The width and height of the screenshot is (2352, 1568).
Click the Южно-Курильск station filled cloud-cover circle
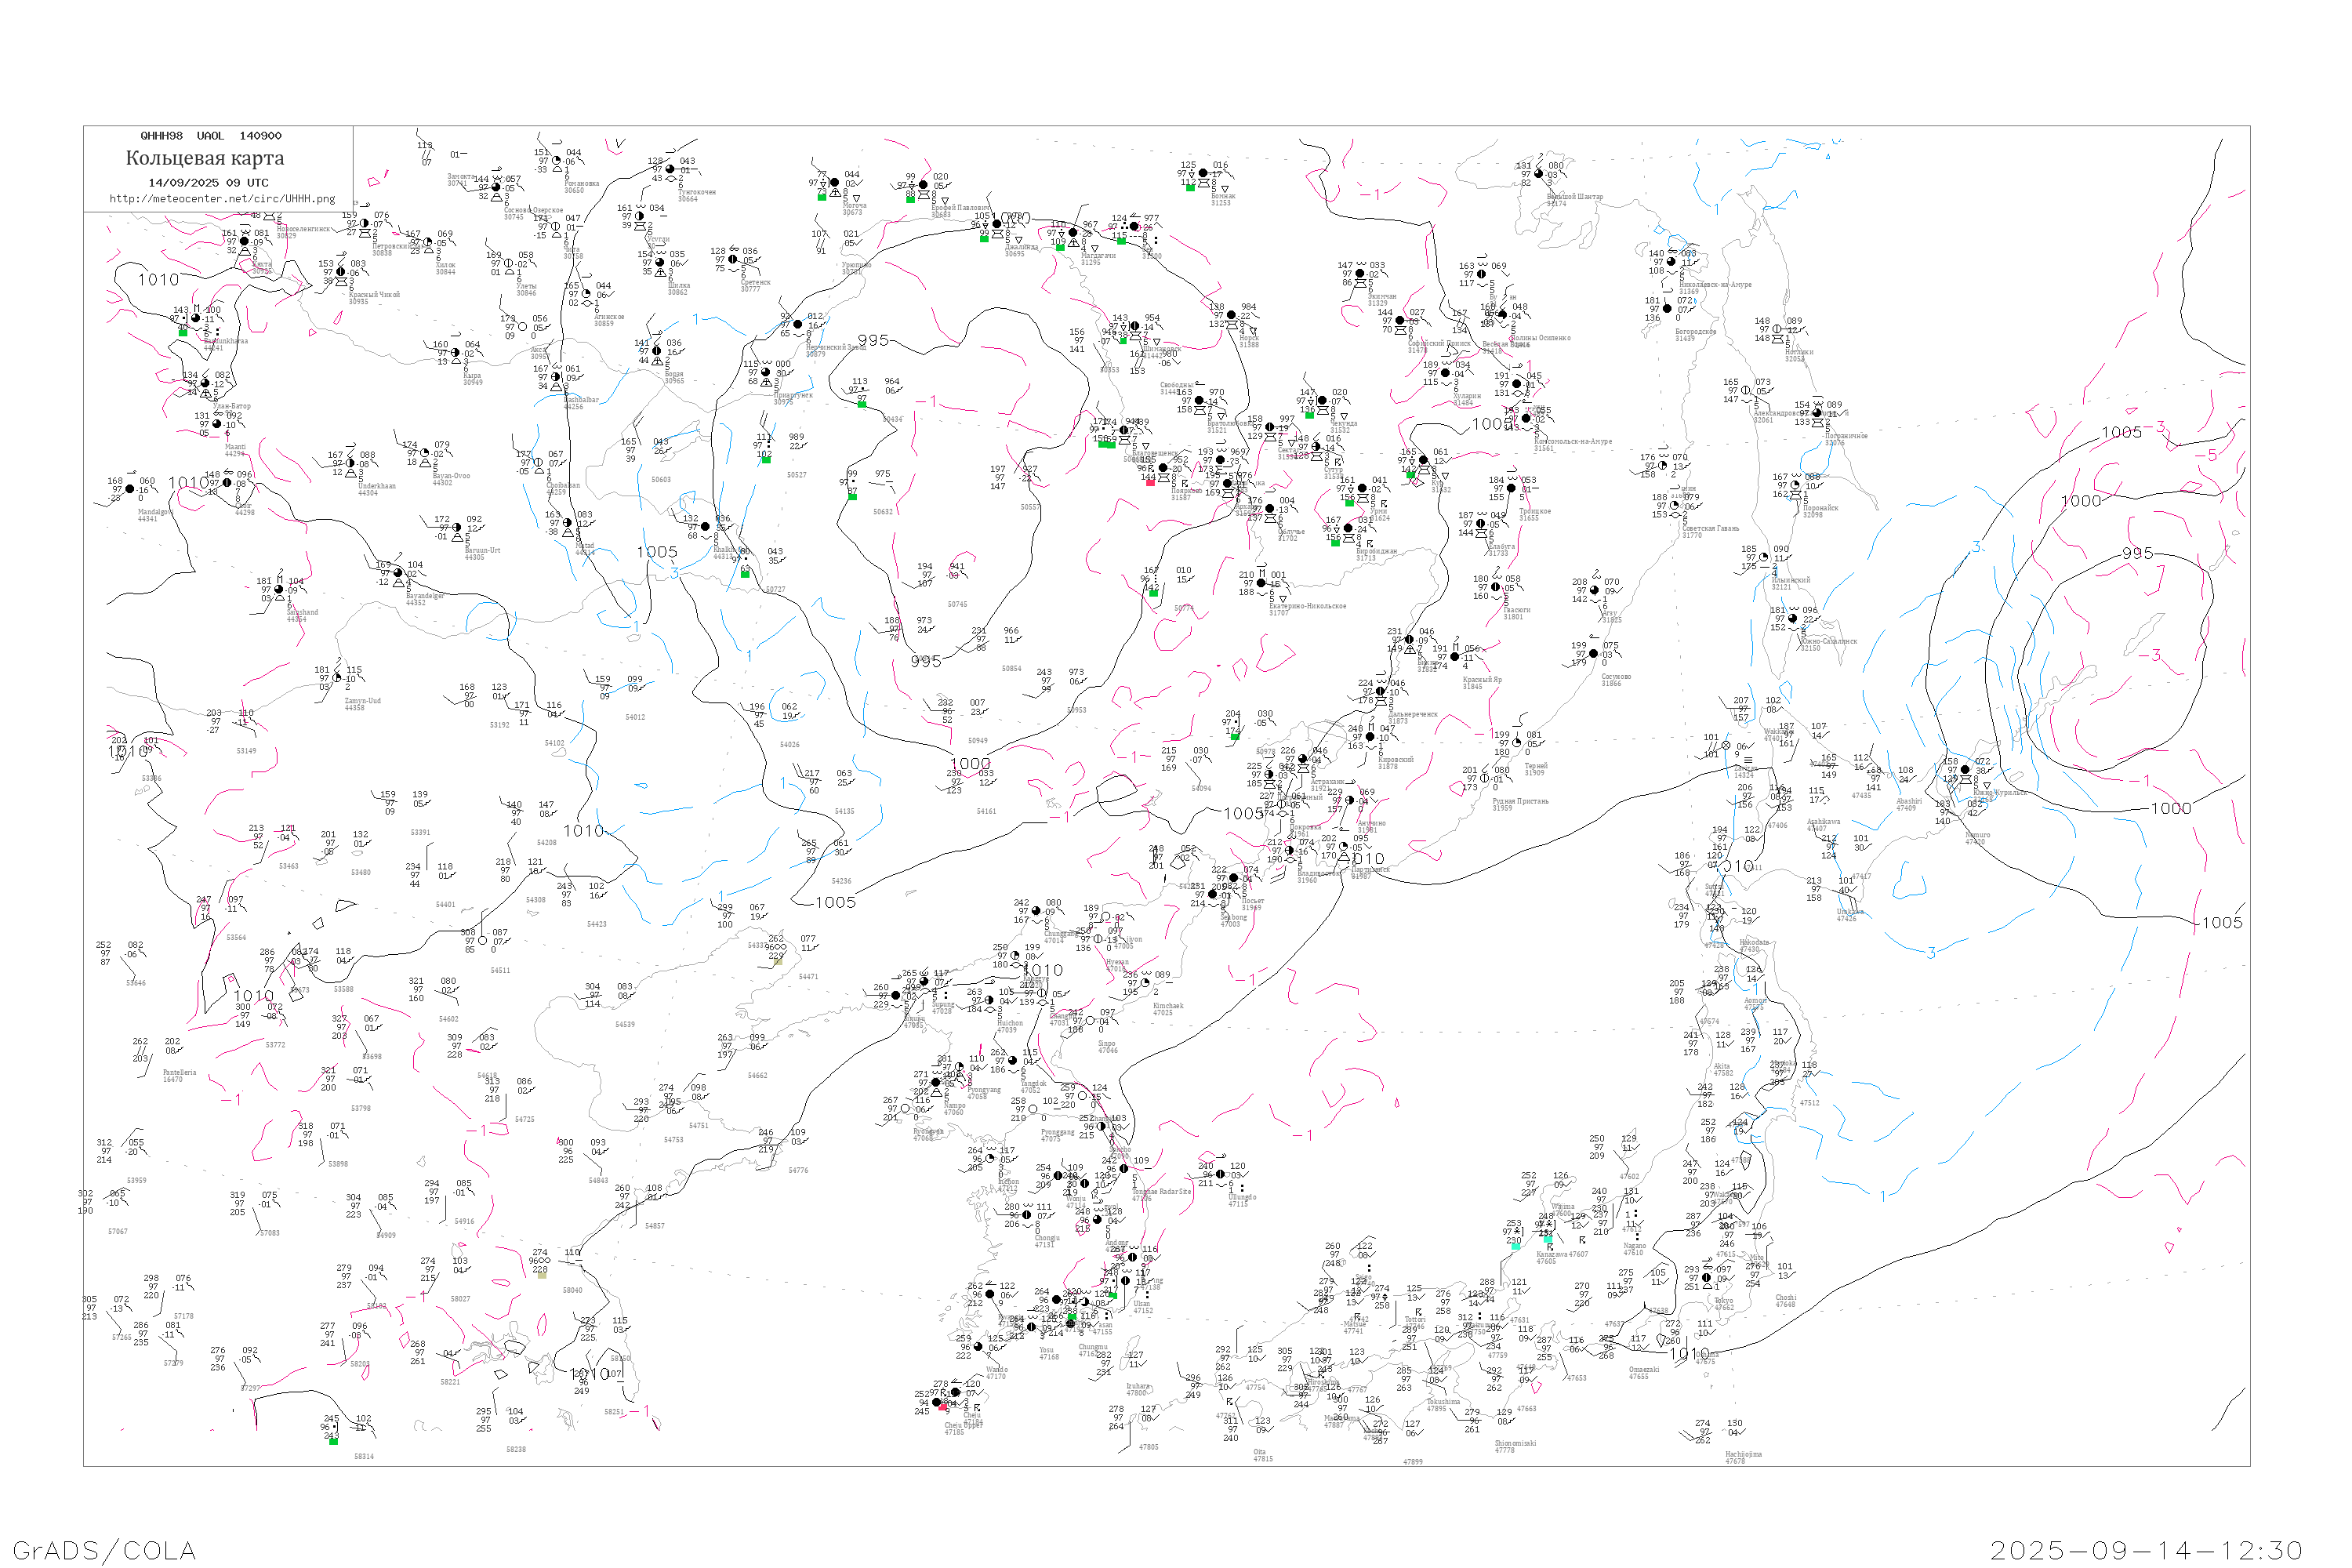tap(1965, 770)
